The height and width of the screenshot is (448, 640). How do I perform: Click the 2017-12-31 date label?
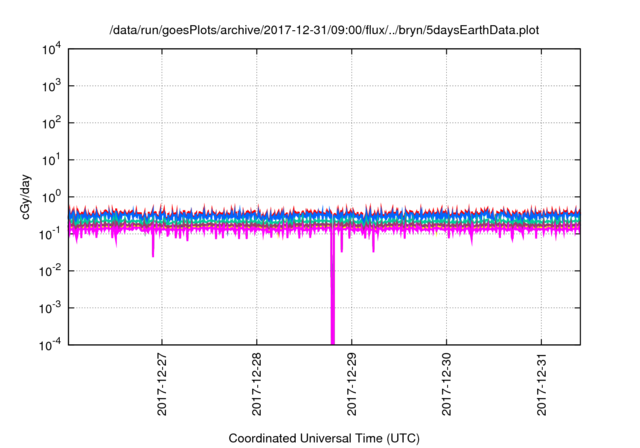(x=542, y=384)
